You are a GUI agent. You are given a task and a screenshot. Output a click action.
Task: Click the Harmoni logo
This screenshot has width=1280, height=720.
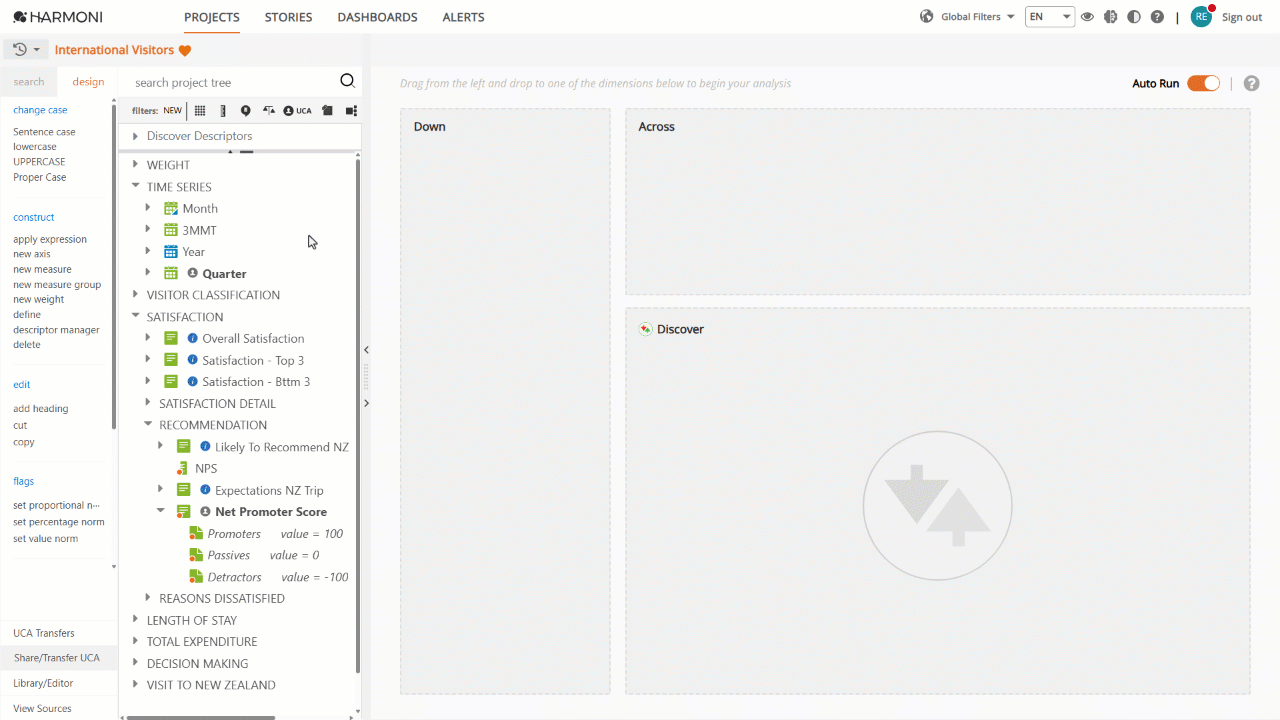pos(58,17)
